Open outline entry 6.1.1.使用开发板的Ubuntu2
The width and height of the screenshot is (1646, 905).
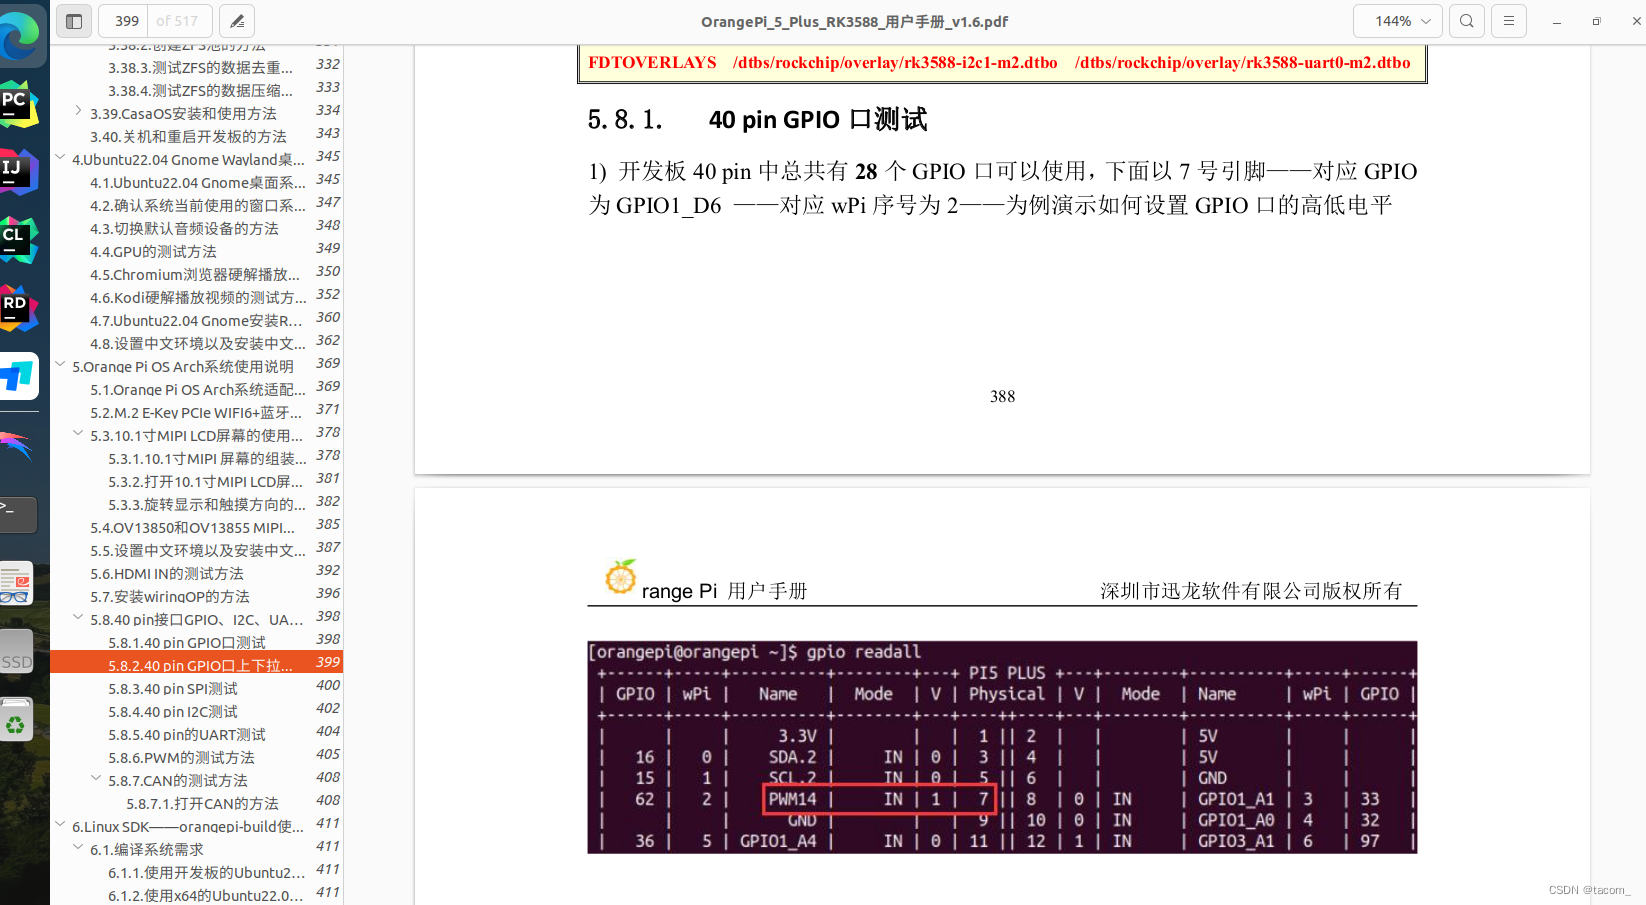pyautogui.click(x=206, y=873)
